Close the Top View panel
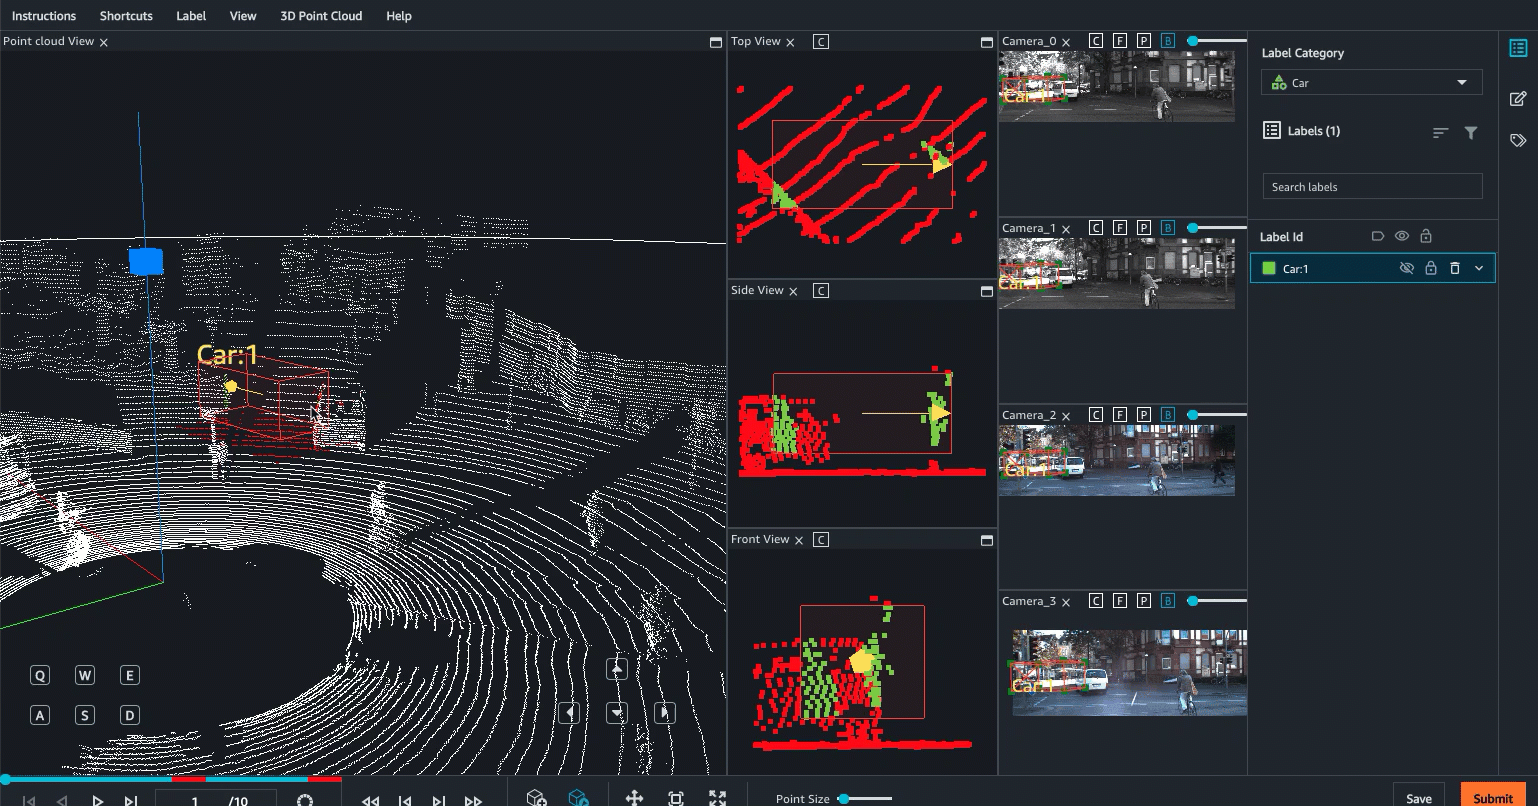Viewport: 1538px width, 806px height. coord(790,42)
